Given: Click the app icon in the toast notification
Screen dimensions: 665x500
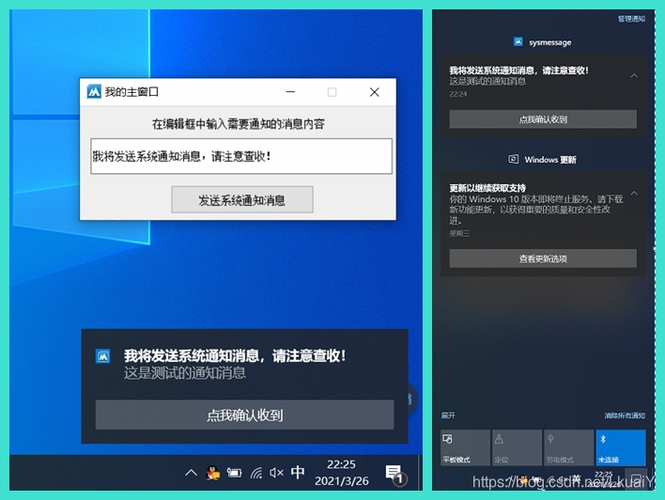Looking at the screenshot, I should point(103,357).
